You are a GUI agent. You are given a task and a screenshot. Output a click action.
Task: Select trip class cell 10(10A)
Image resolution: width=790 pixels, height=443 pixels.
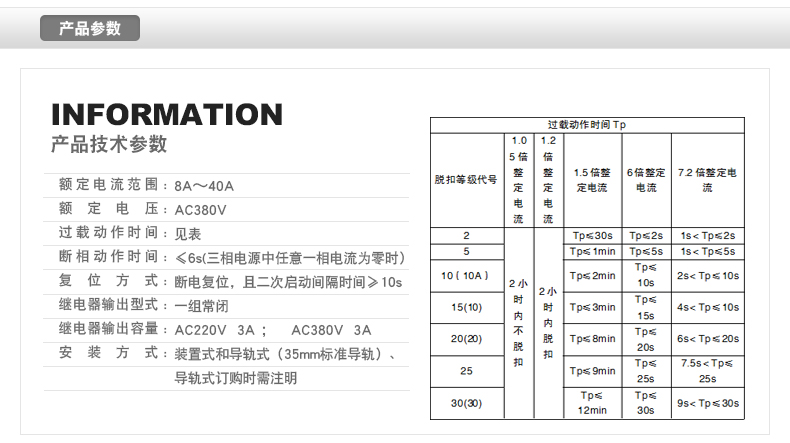467,276
